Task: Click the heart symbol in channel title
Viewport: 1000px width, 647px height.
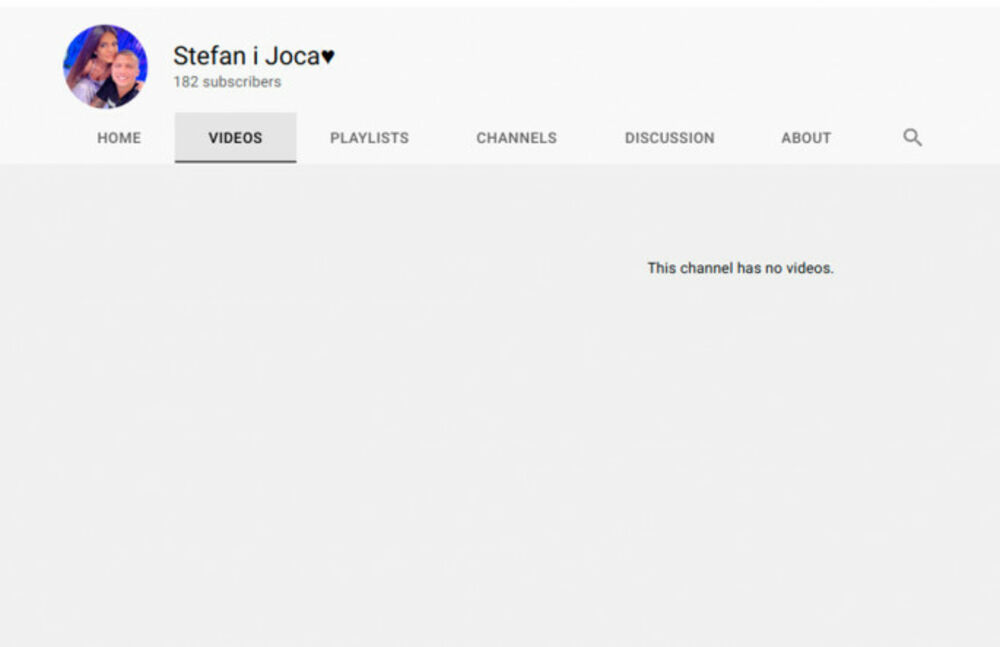Action: [x=328, y=57]
